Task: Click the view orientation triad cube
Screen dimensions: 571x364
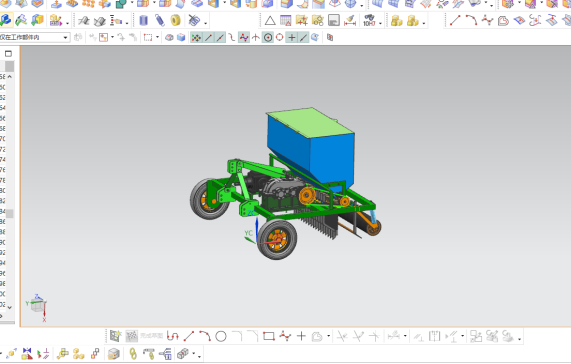Action: coord(37,305)
